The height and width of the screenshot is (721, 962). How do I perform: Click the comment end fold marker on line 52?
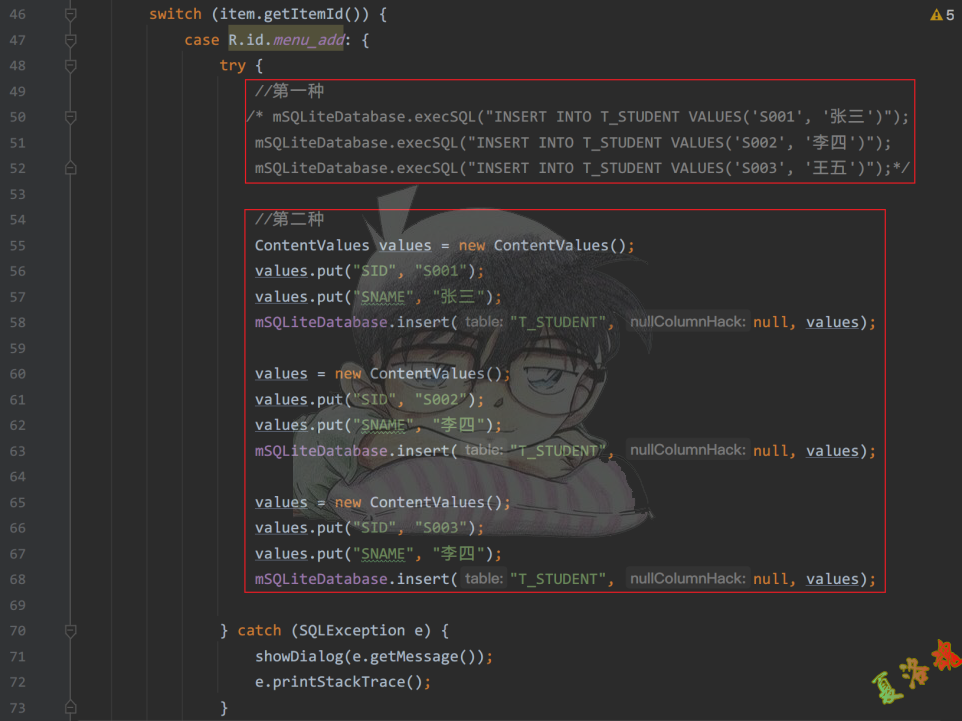(70, 168)
